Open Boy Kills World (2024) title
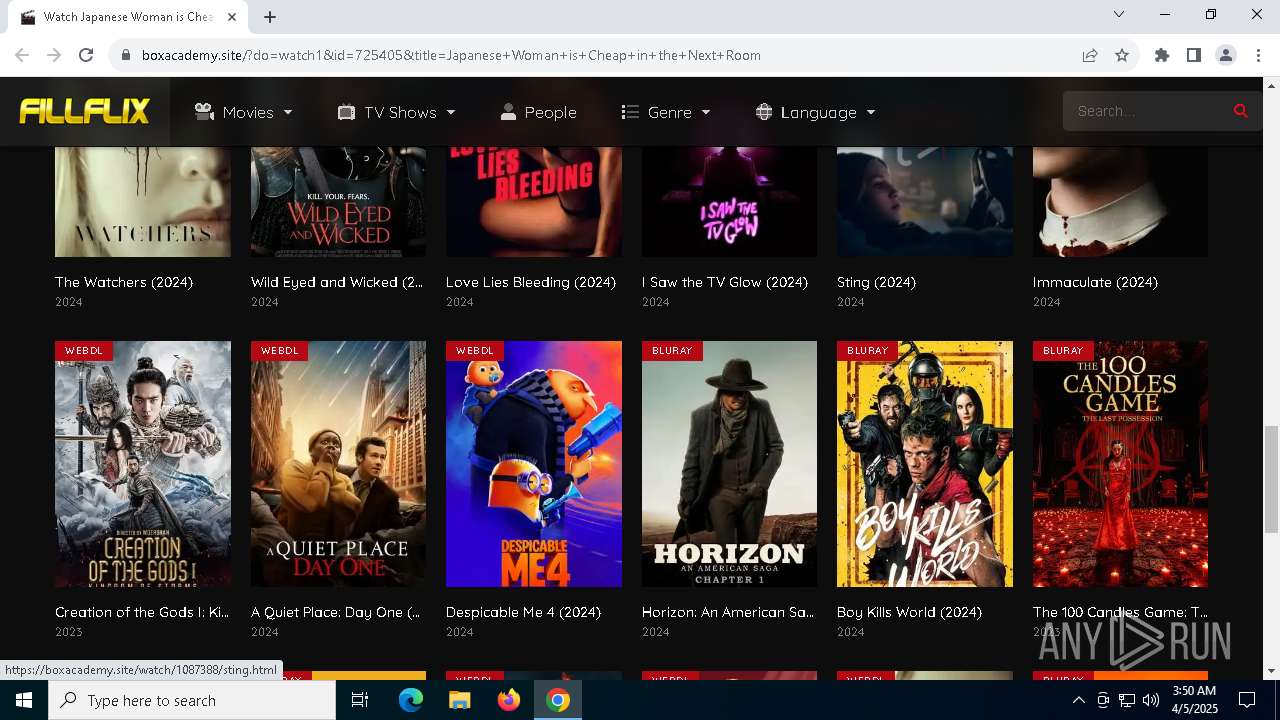 909,612
